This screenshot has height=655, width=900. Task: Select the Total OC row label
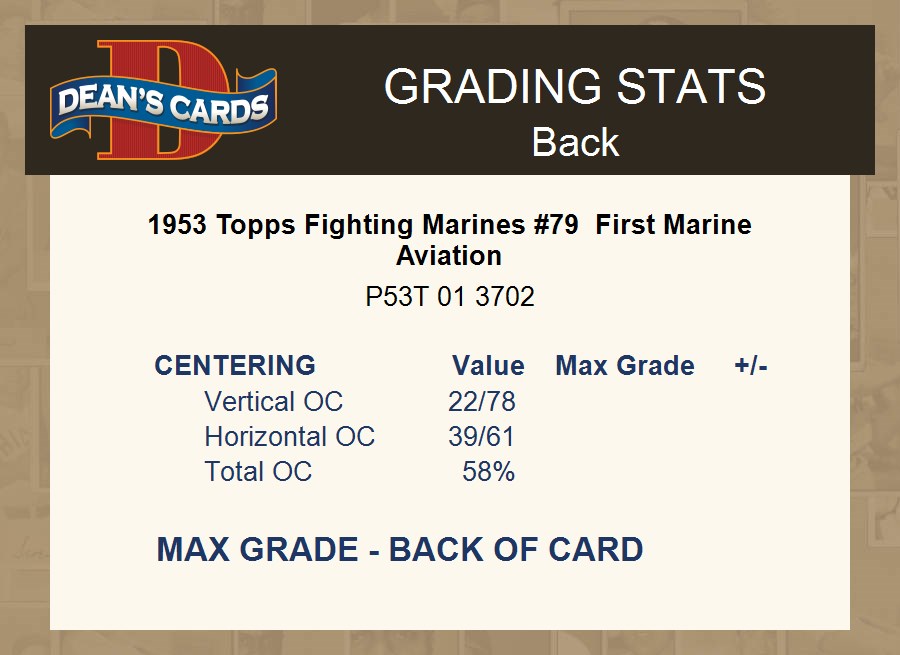pos(258,472)
